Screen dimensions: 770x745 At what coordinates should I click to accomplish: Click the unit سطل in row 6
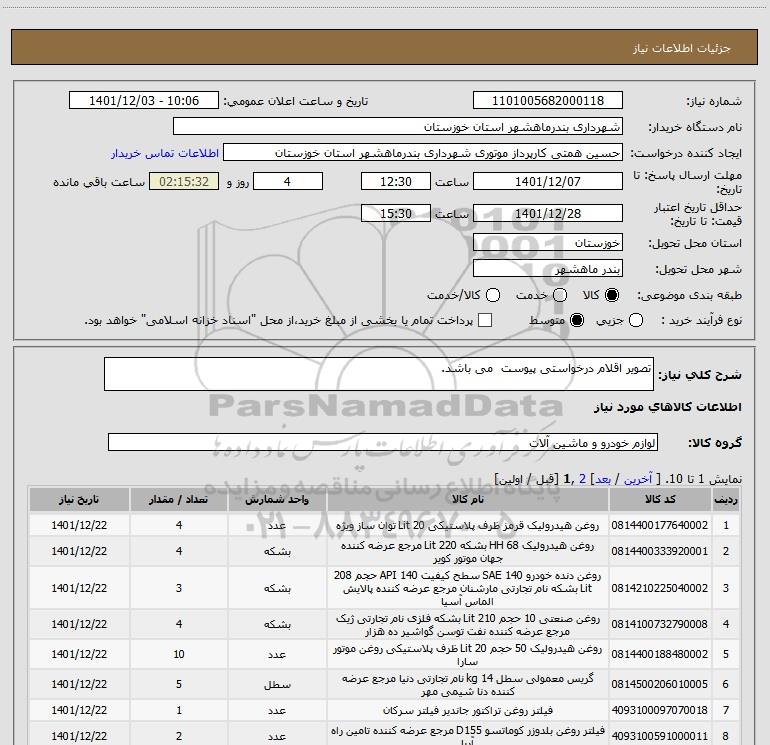pos(277,684)
